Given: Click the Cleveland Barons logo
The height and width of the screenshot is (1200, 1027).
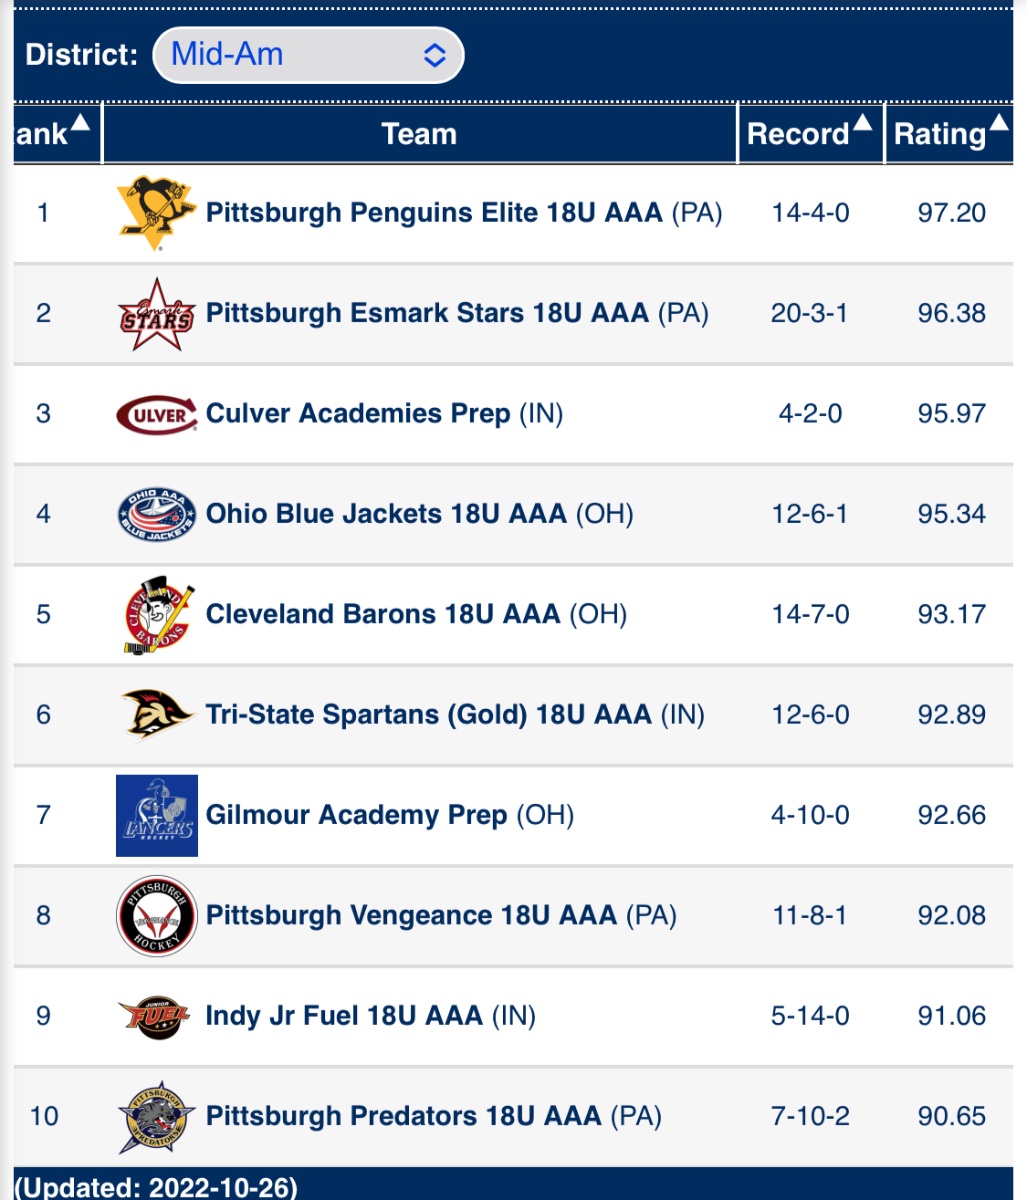Looking at the screenshot, I should (156, 615).
